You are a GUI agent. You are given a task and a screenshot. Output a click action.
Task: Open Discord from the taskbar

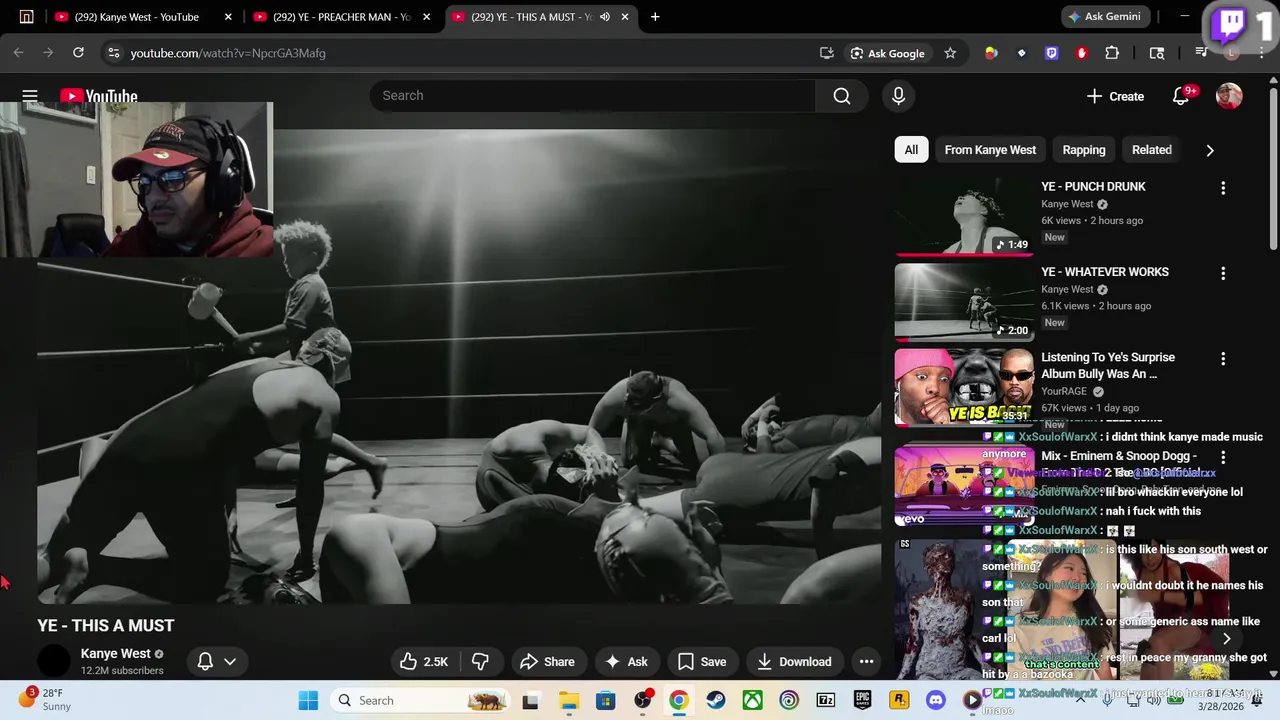pyautogui.click(x=935, y=700)
